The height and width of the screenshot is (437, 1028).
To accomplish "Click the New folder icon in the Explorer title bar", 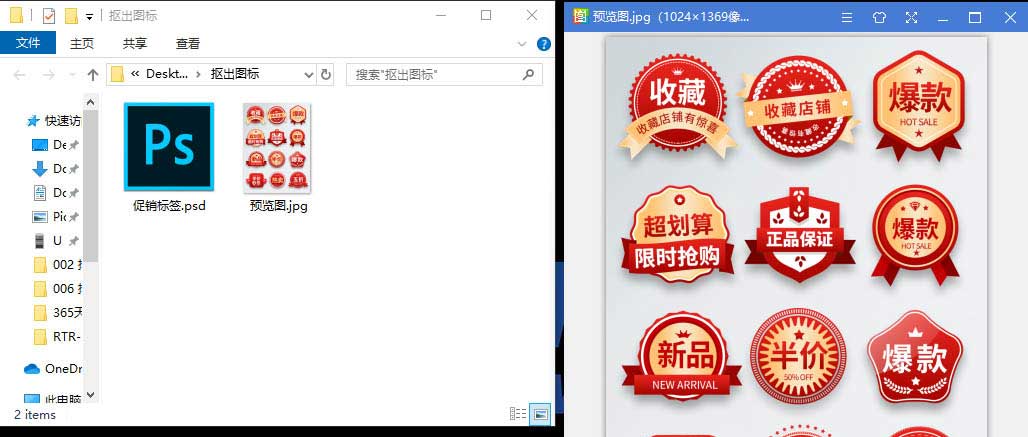I will [71, 16].
